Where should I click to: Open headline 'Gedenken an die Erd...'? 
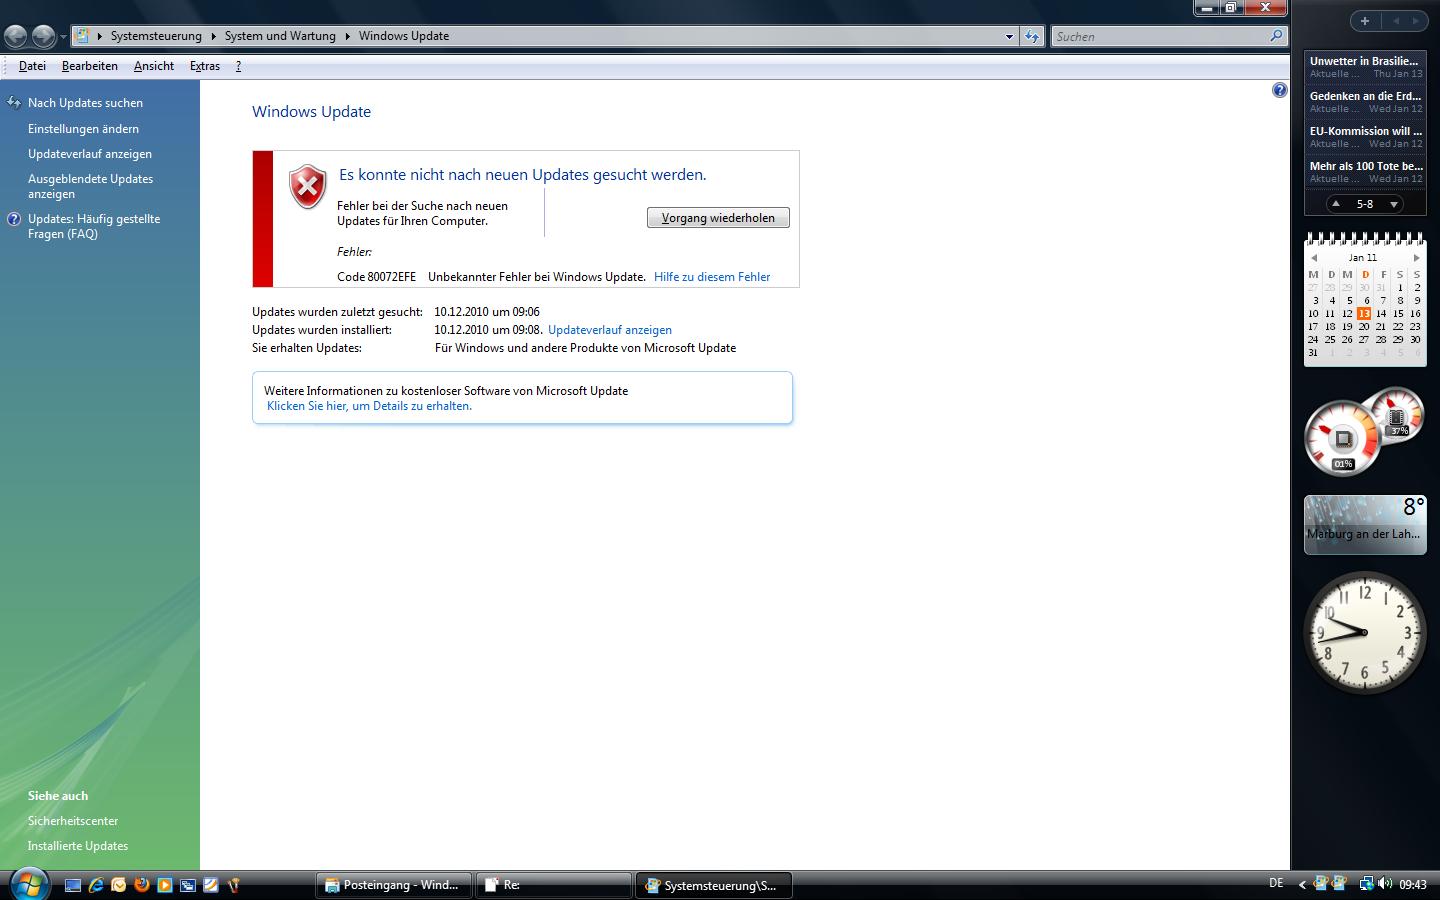coord(1365,96)
